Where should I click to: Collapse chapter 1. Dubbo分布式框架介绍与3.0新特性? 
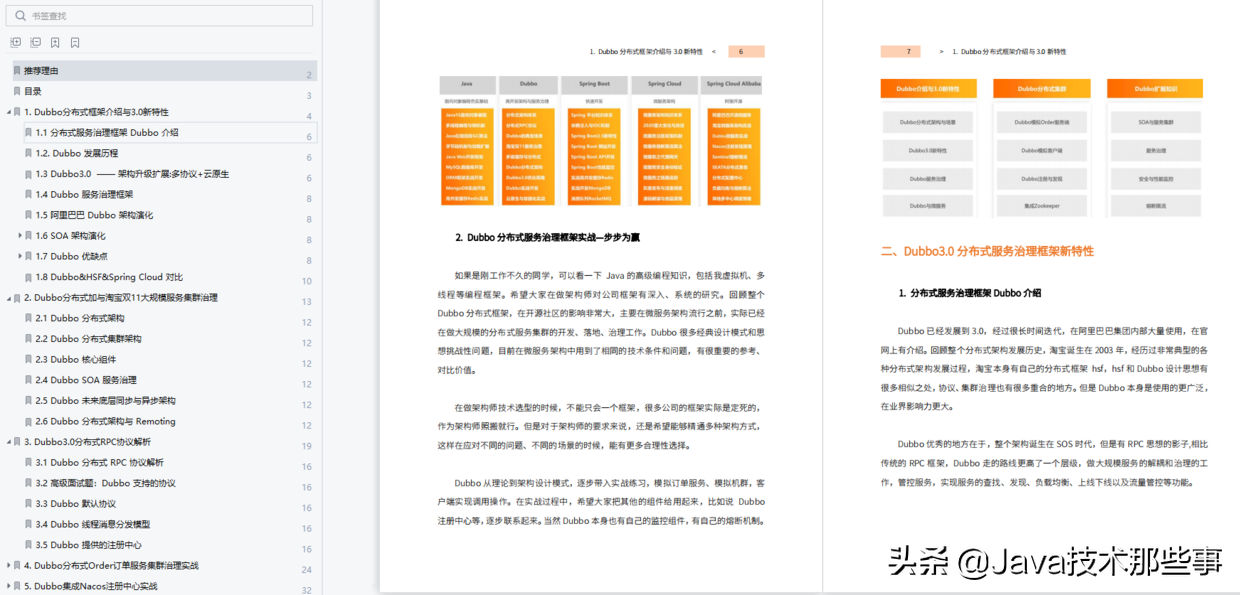coord(8,112)
